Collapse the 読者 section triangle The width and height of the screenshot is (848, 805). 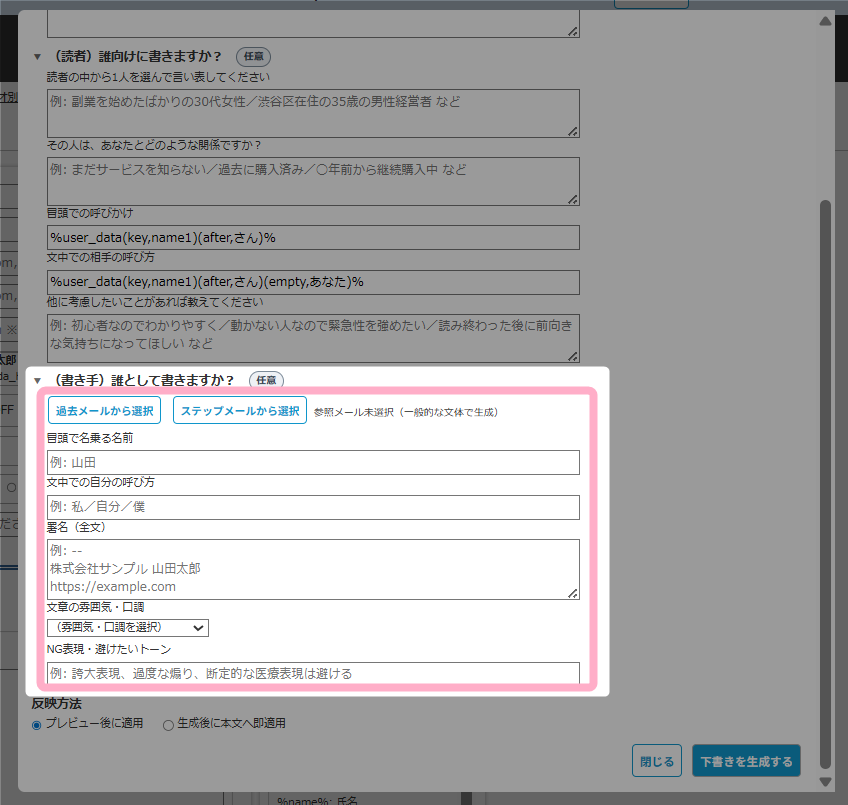tap(38, 57)
